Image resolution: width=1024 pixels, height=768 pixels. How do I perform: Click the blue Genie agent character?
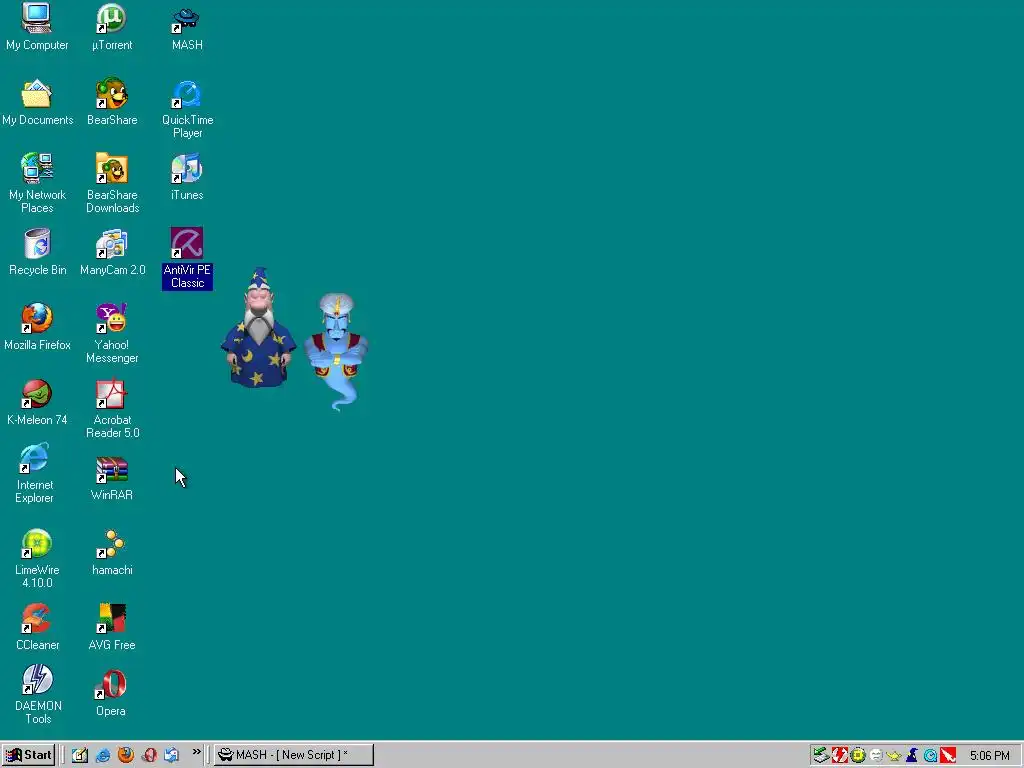(x=336, y=351)
